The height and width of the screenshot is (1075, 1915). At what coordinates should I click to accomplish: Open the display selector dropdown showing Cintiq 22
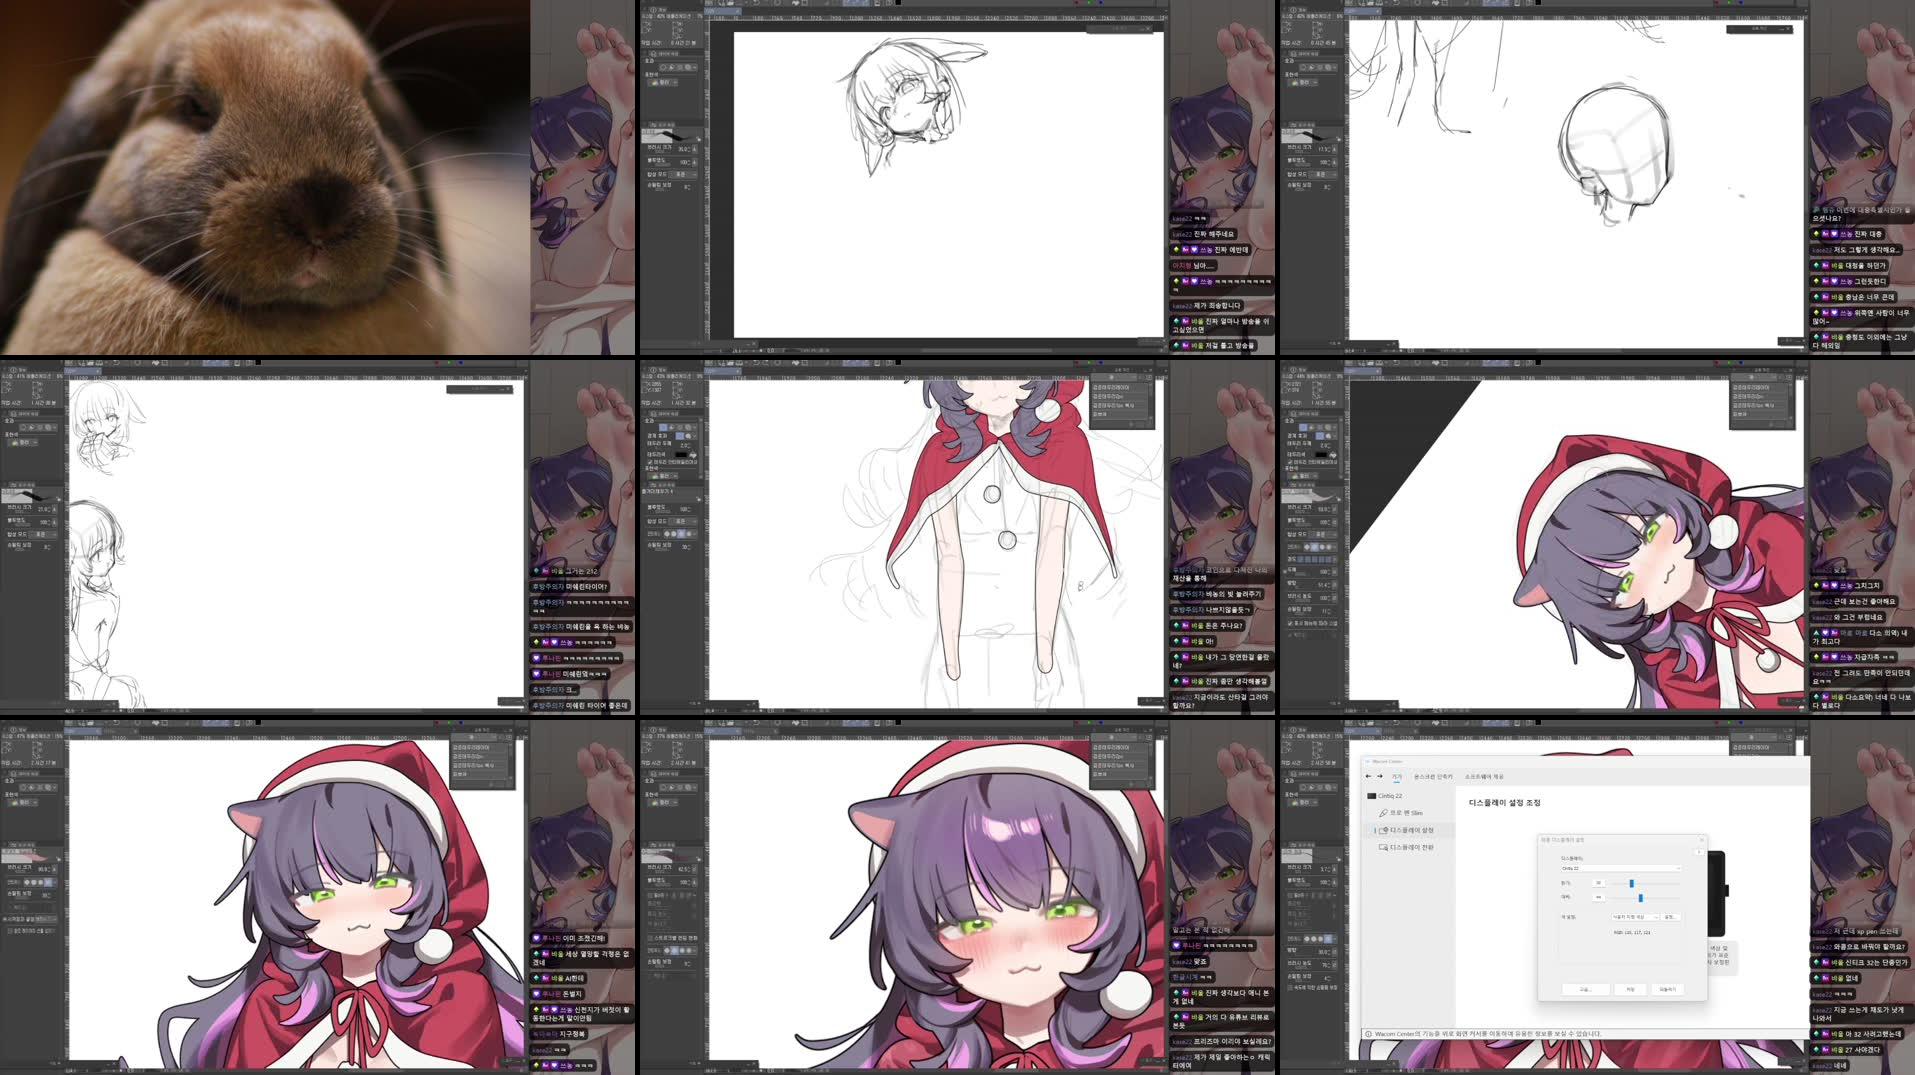(1621, 868)
